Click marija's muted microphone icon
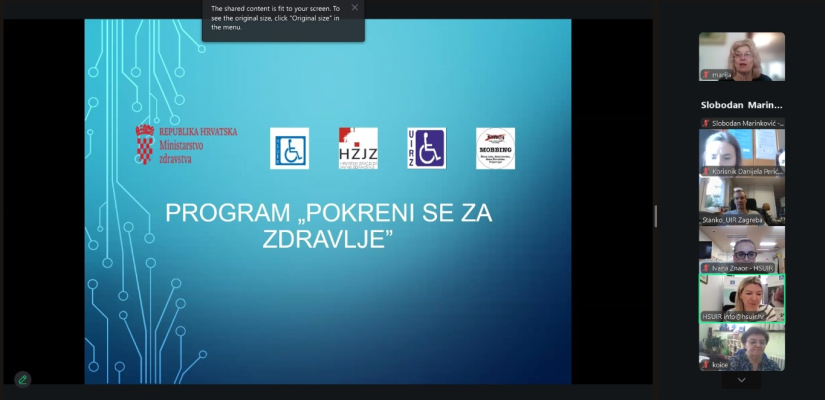 [x=706, y=75]
